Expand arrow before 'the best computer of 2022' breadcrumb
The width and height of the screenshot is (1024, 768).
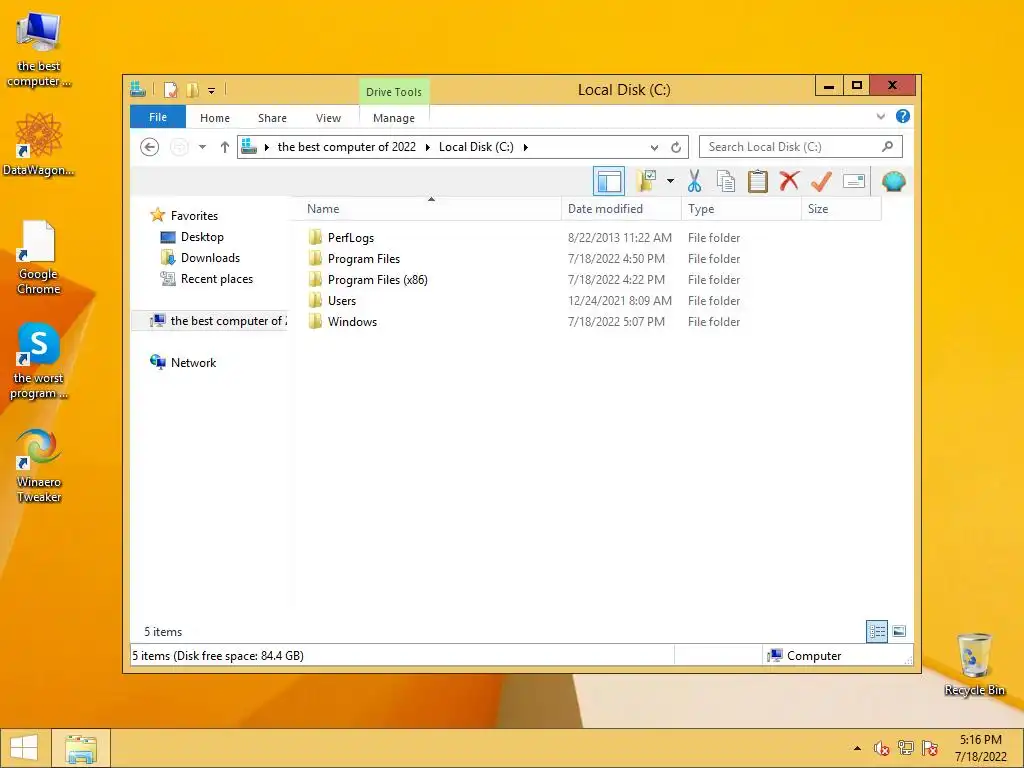(266, 147)
